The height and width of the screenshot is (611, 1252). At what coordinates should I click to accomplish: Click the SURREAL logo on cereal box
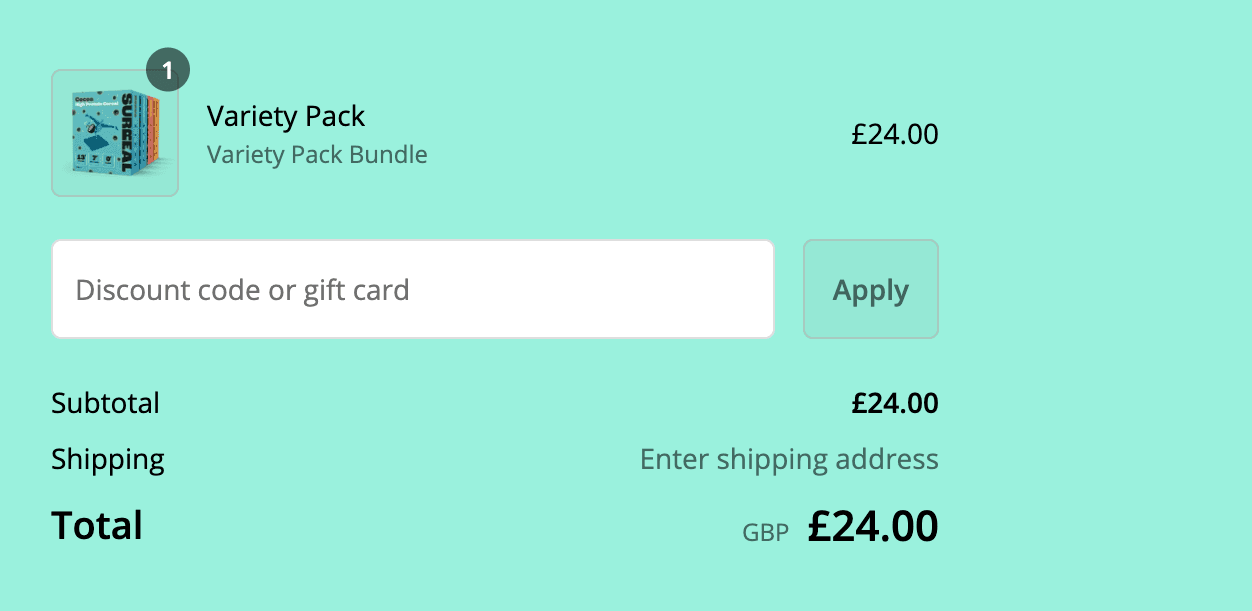click(126, 133)
